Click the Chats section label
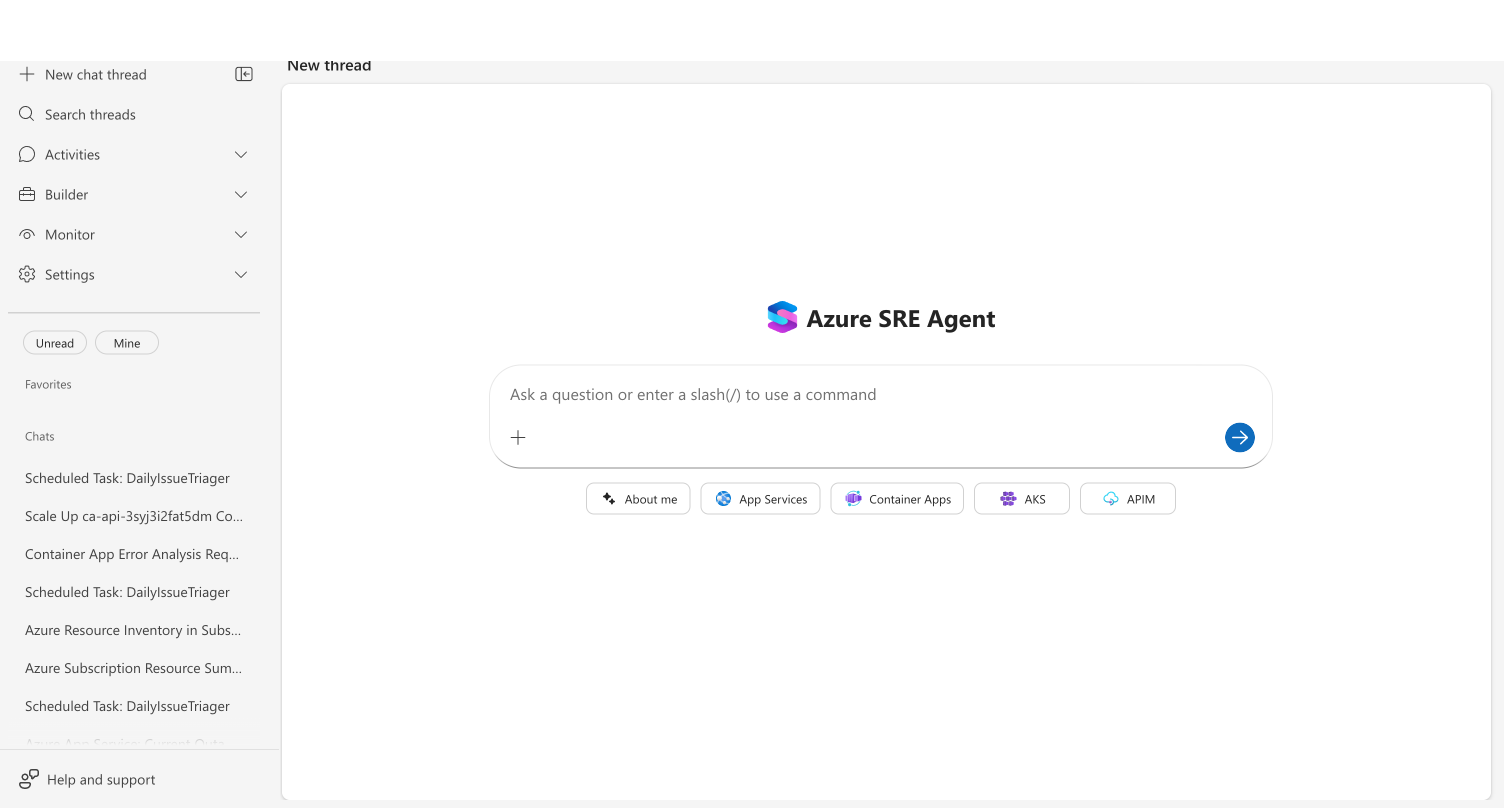Viewport: 1504px width, 808px height. (40, 436)
